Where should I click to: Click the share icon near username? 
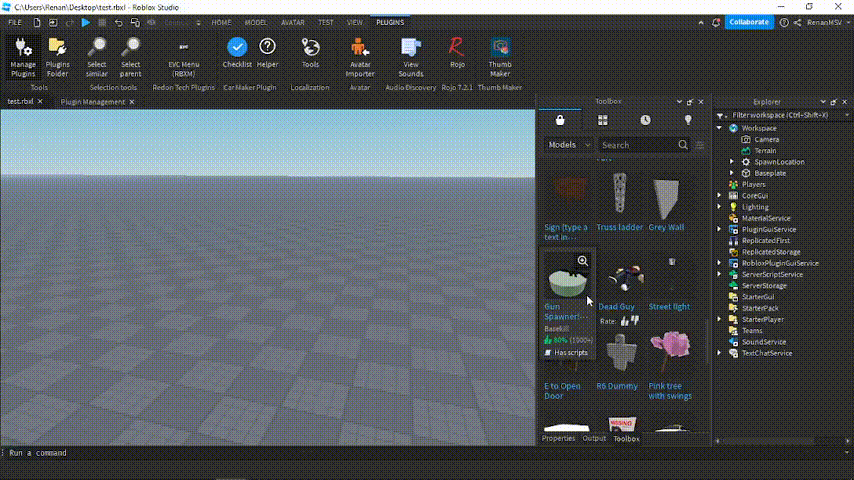[x=797, y=22]
